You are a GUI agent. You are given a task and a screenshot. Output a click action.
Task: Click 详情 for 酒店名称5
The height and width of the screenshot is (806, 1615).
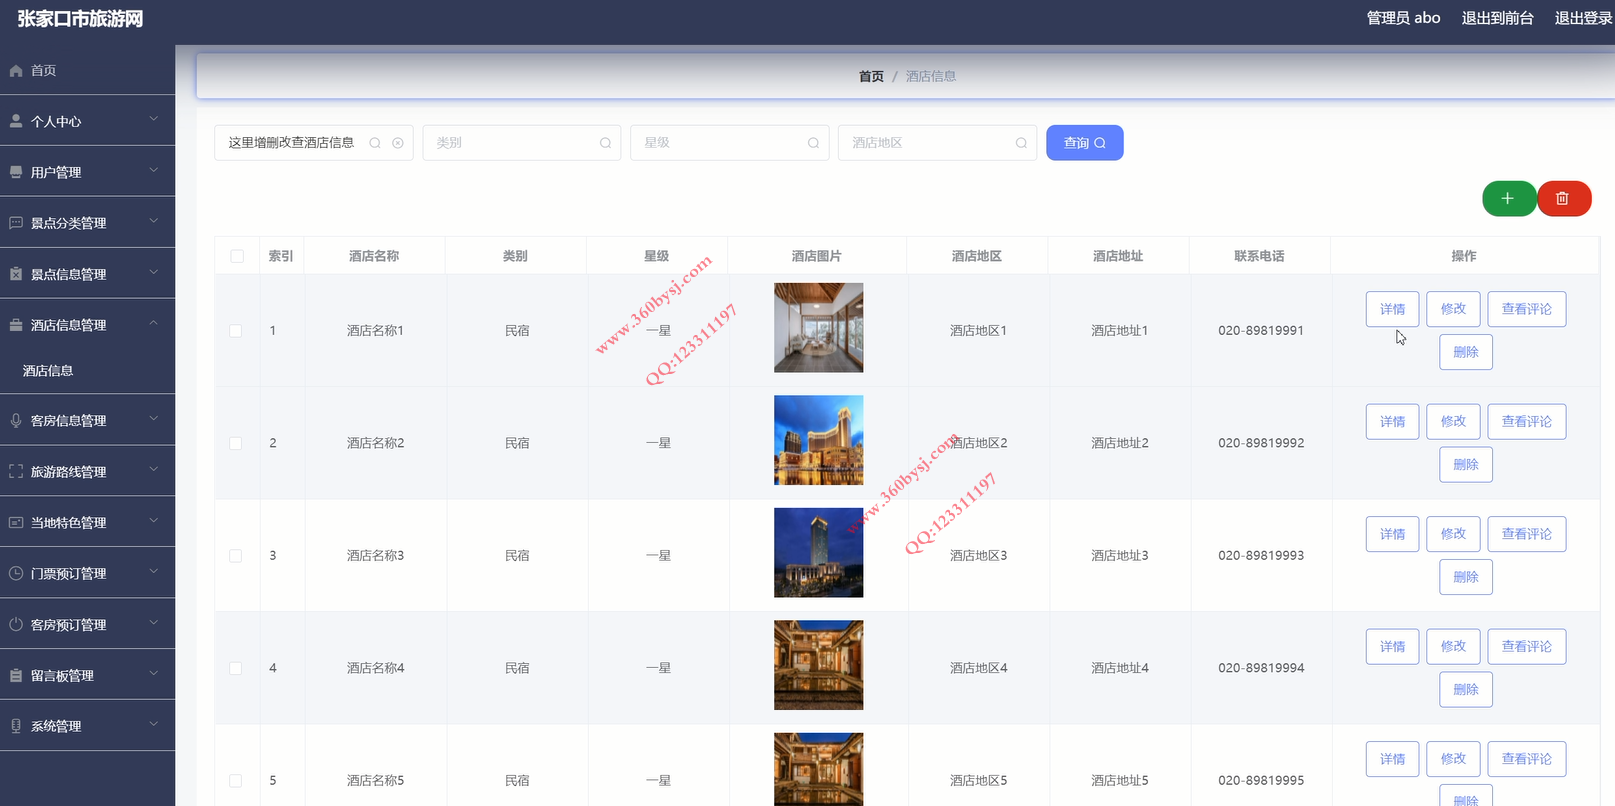tap(1393, 759)
